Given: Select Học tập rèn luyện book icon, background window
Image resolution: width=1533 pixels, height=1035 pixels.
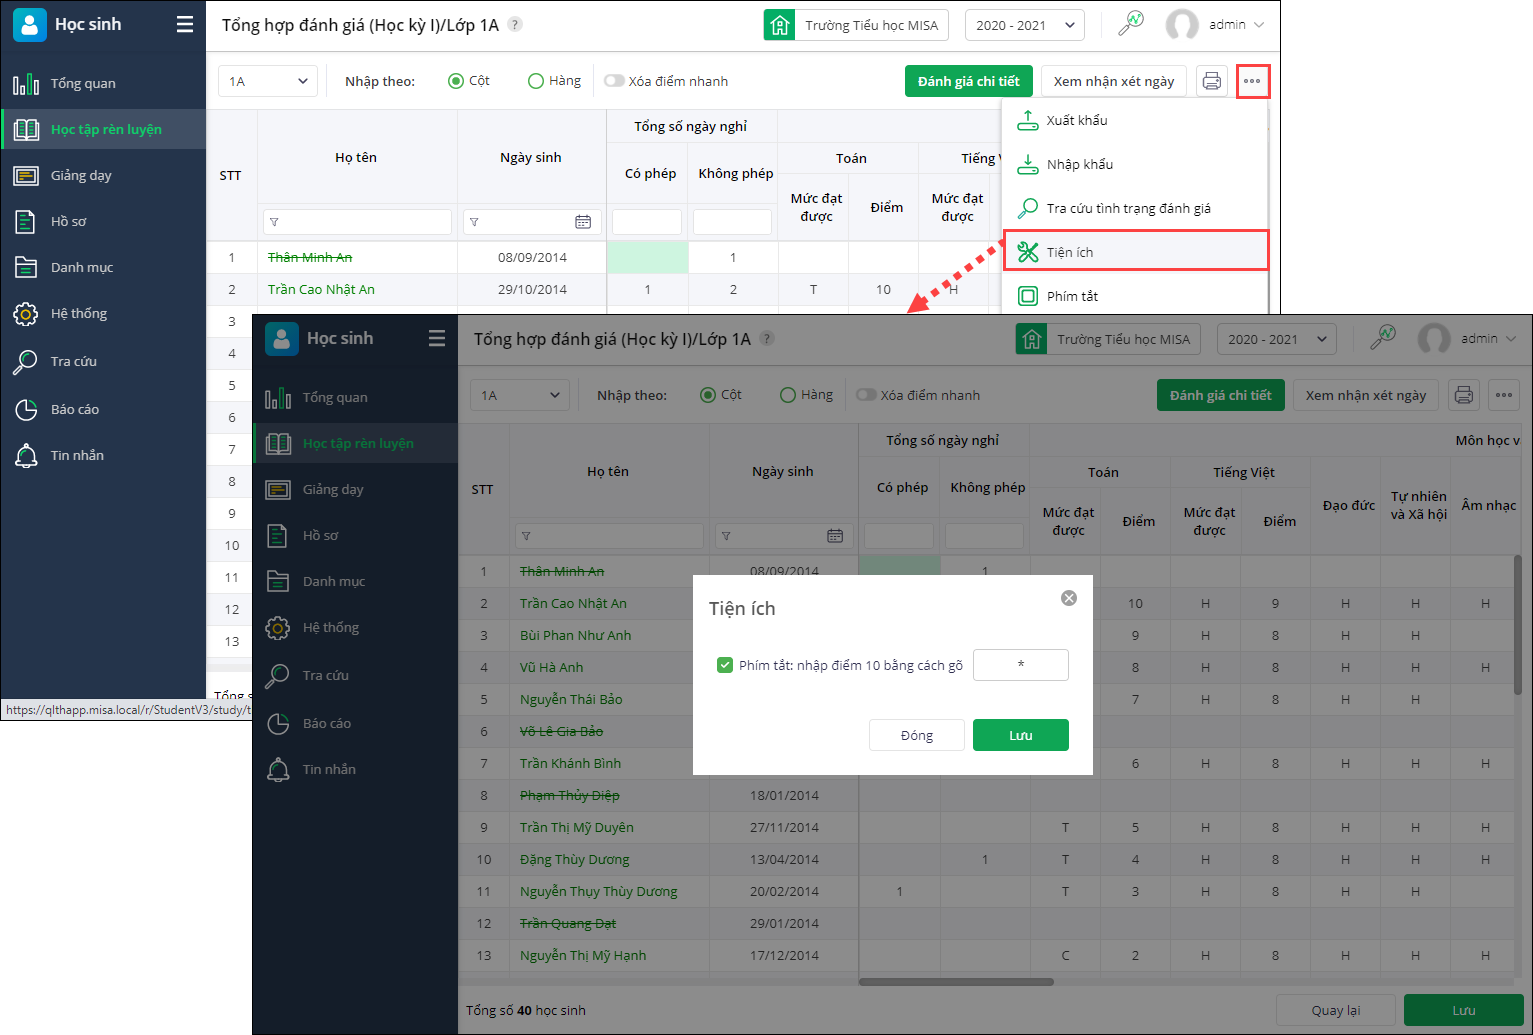Looking at the screenshot, I should click(26, 130).
